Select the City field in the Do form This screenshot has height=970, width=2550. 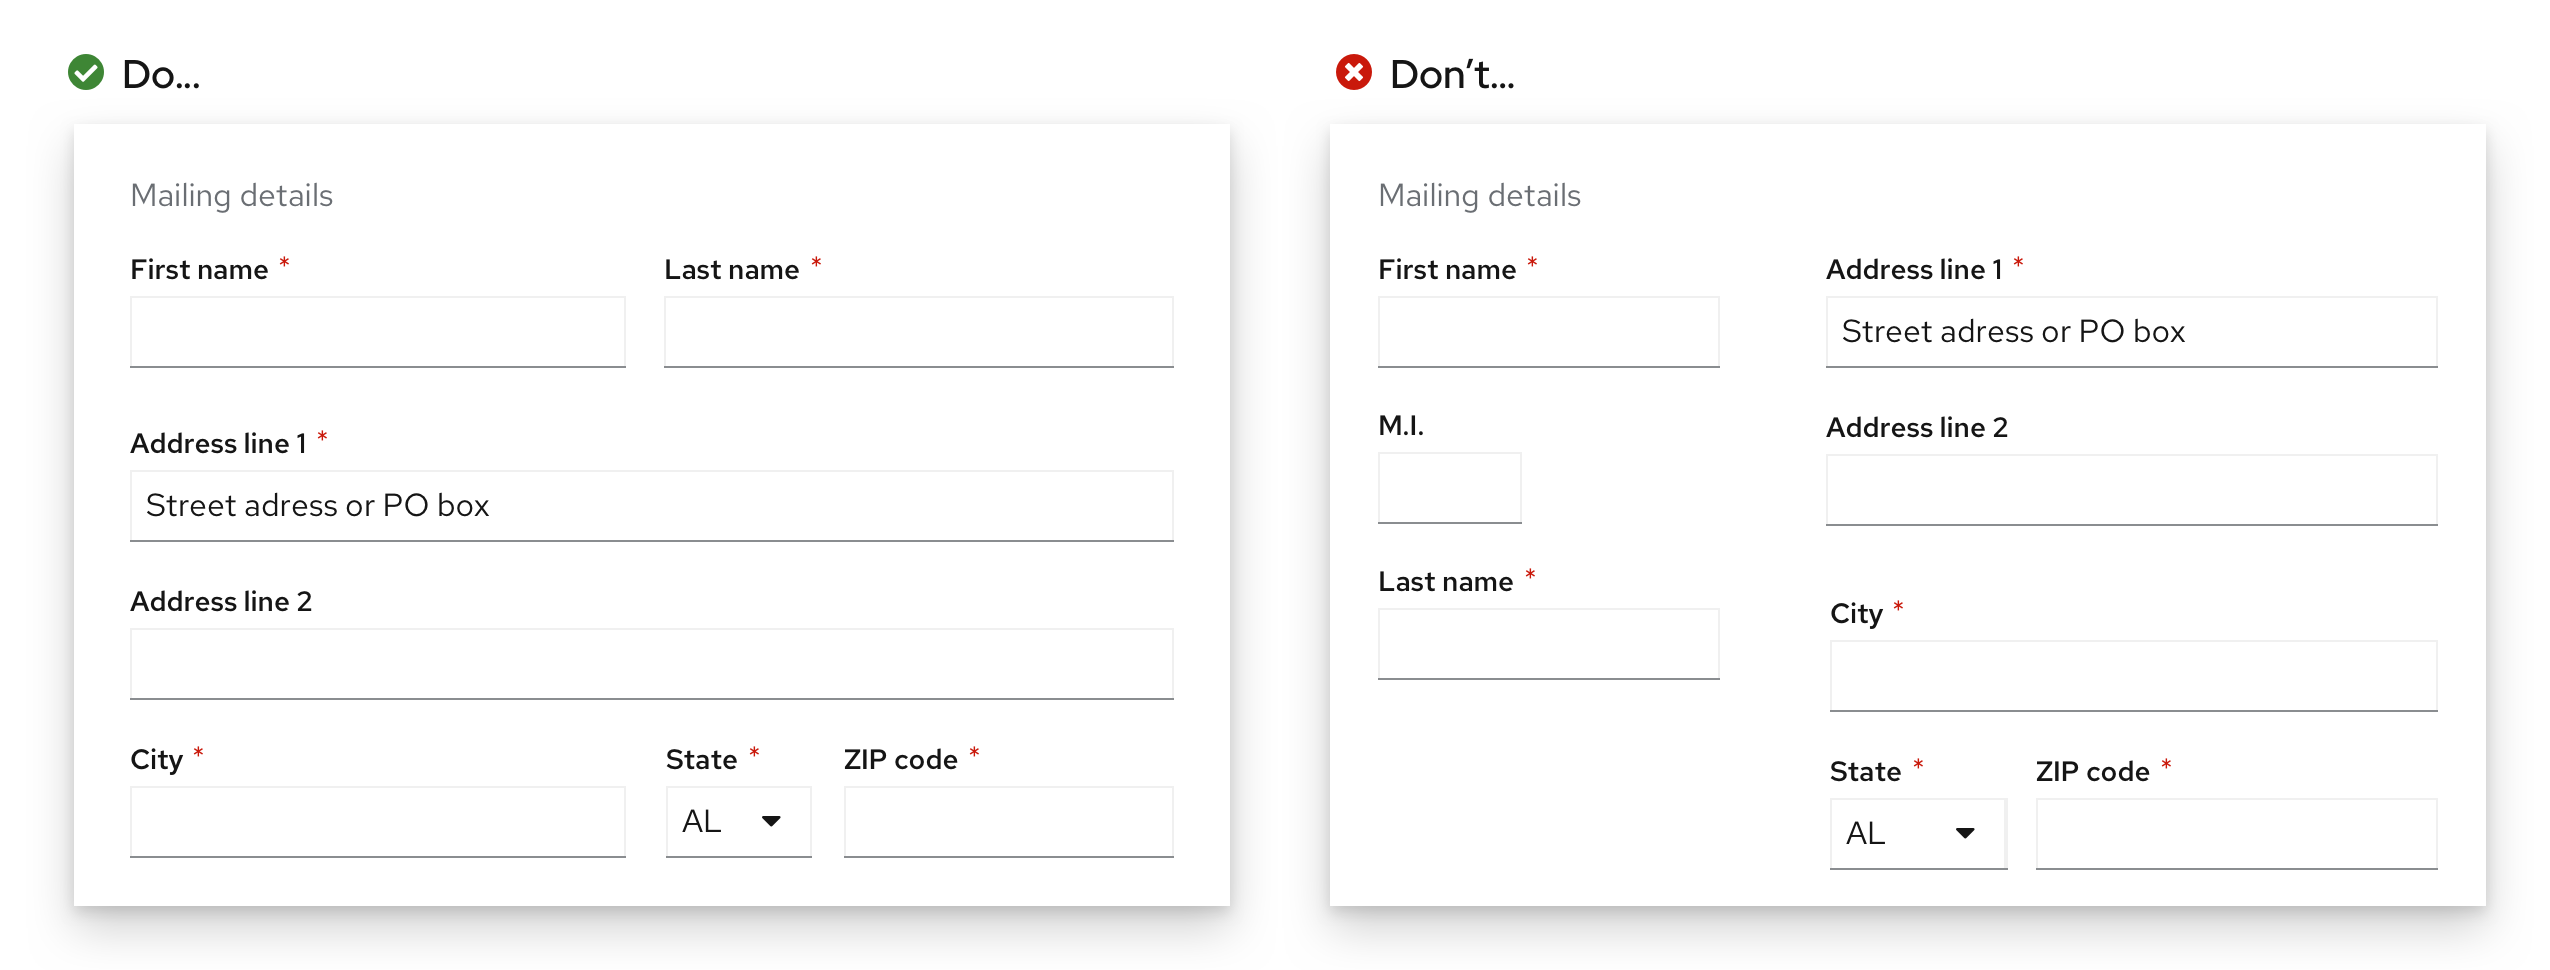click(378, 822)
